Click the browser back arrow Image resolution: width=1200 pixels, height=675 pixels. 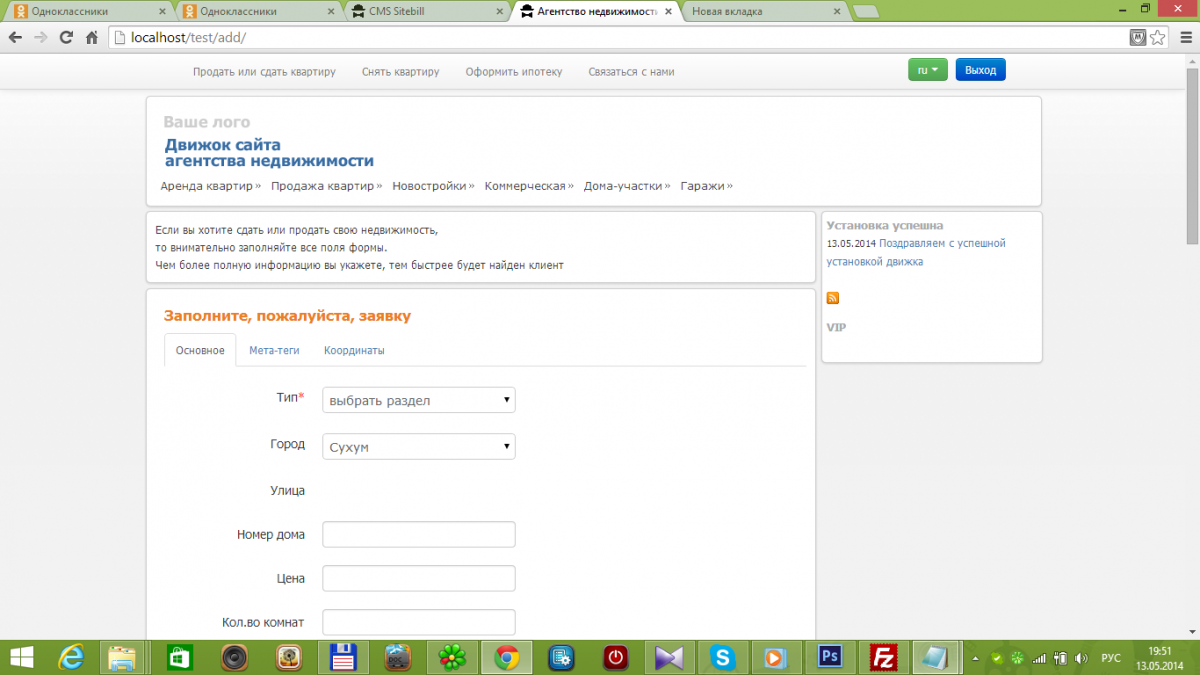click(15, 38)
